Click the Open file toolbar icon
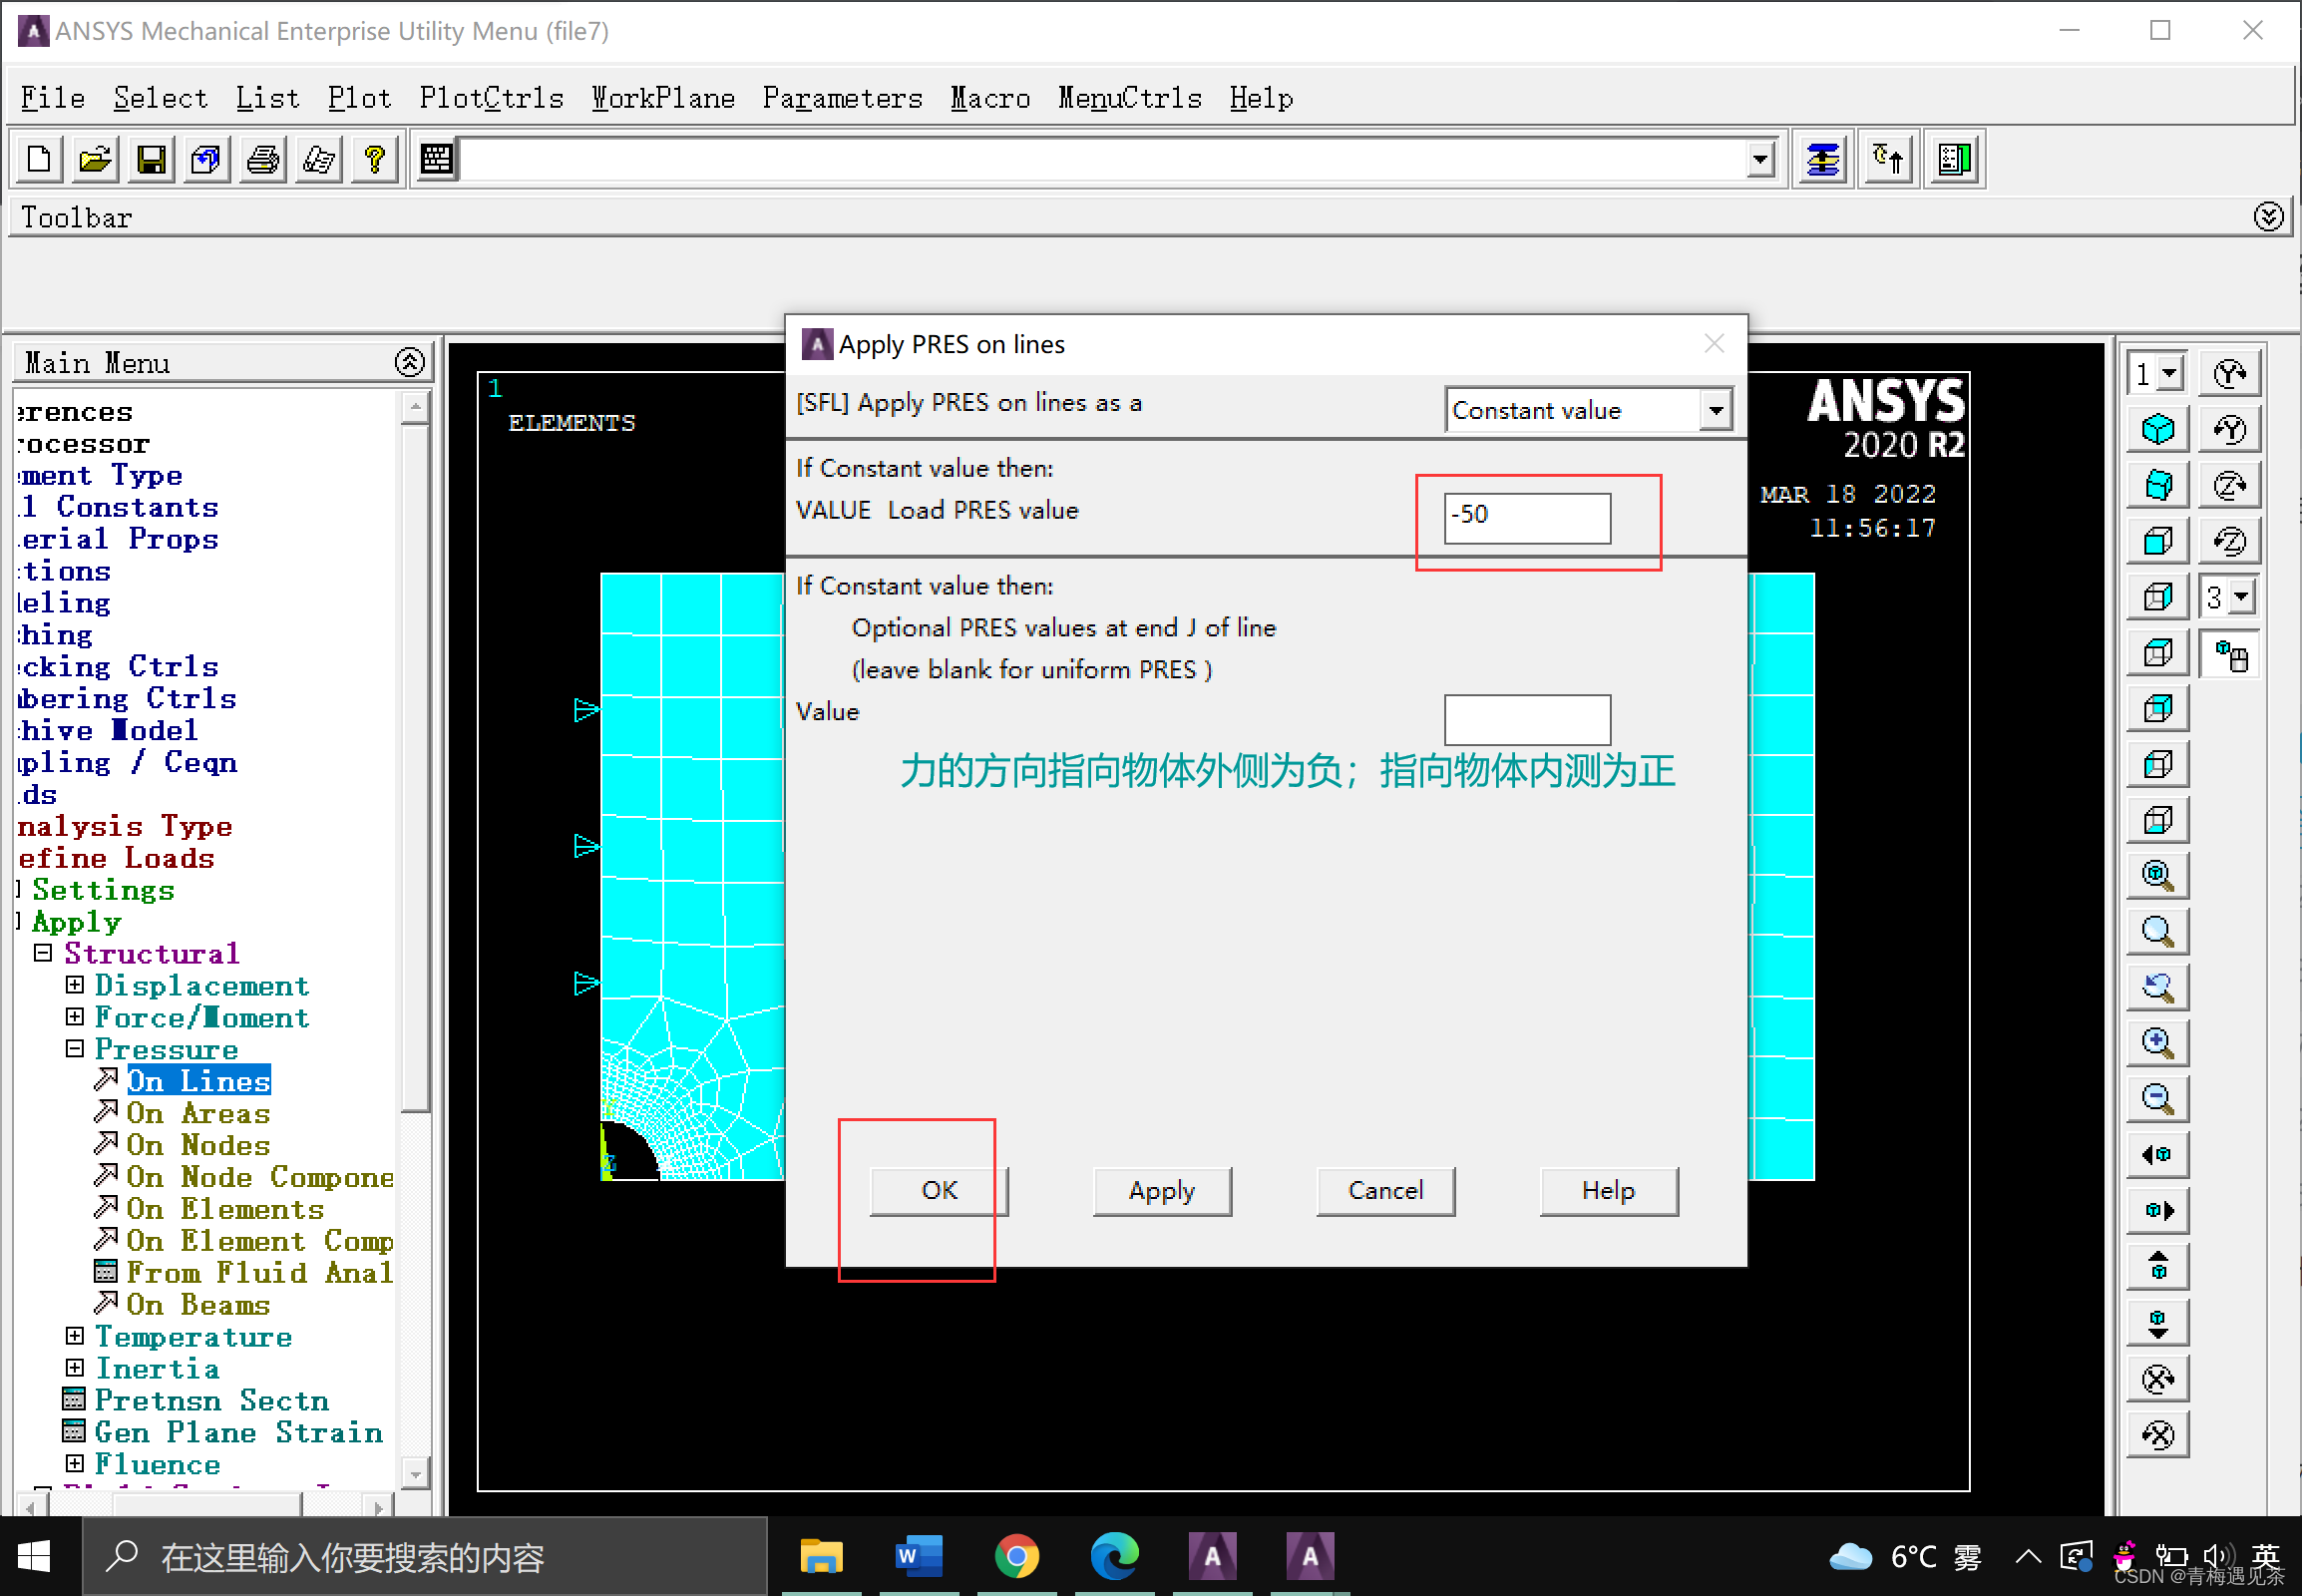This screenshot has height=1596, width=2302. point(95,159)
